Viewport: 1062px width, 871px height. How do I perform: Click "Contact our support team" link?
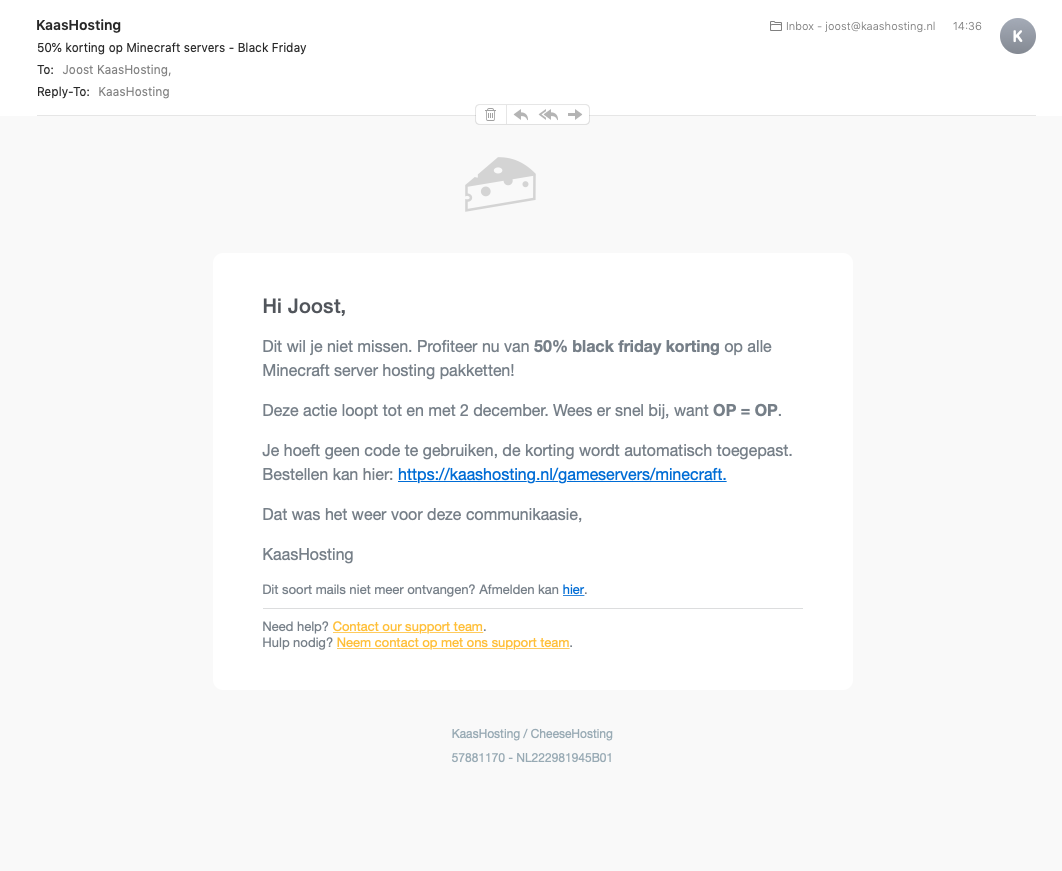[407, 627]
